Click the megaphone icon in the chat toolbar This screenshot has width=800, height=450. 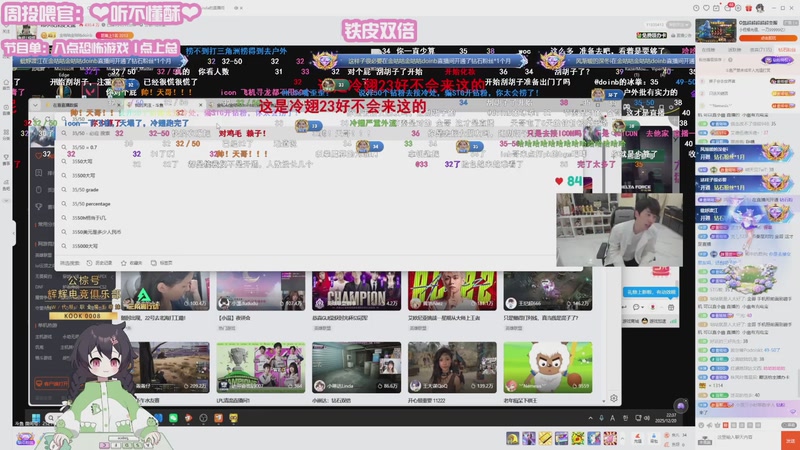click(x=710, y=426)
